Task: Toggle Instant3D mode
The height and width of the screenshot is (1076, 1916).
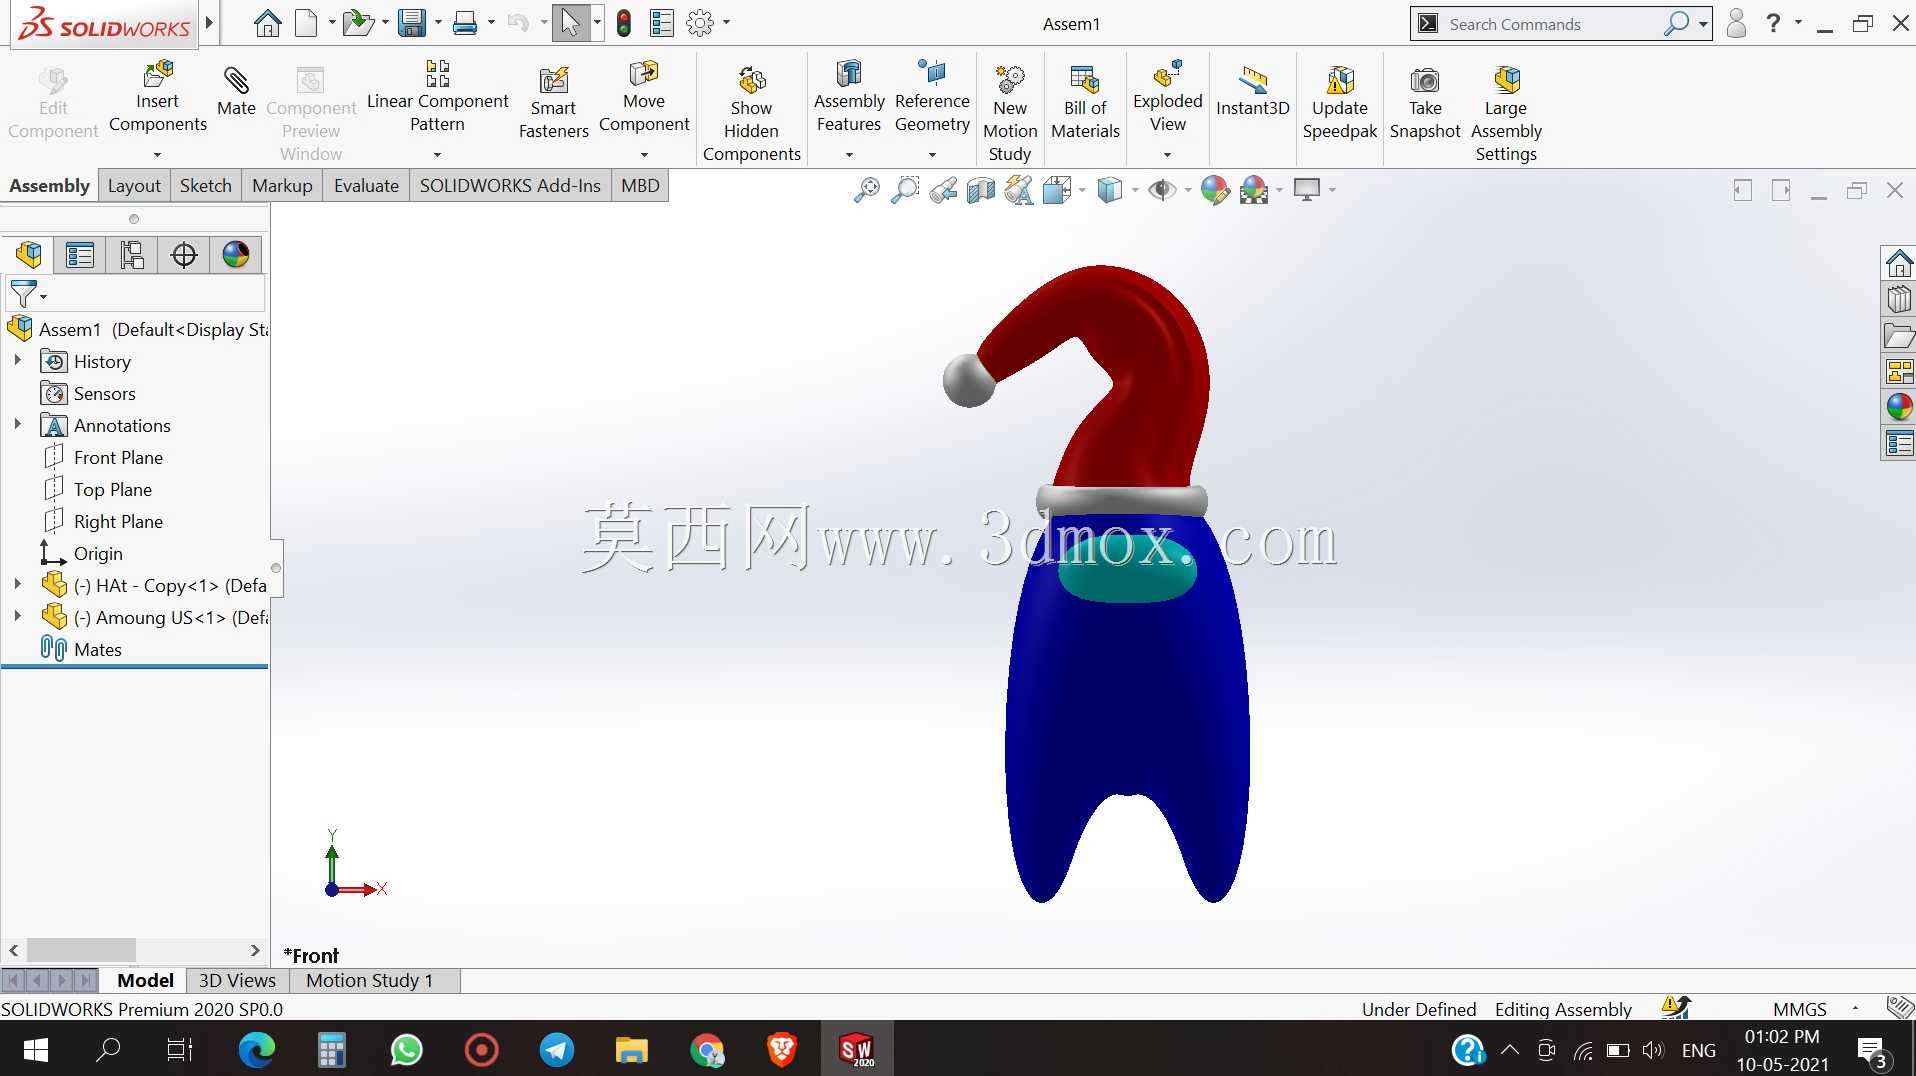Action: [x=1252, y=90]
